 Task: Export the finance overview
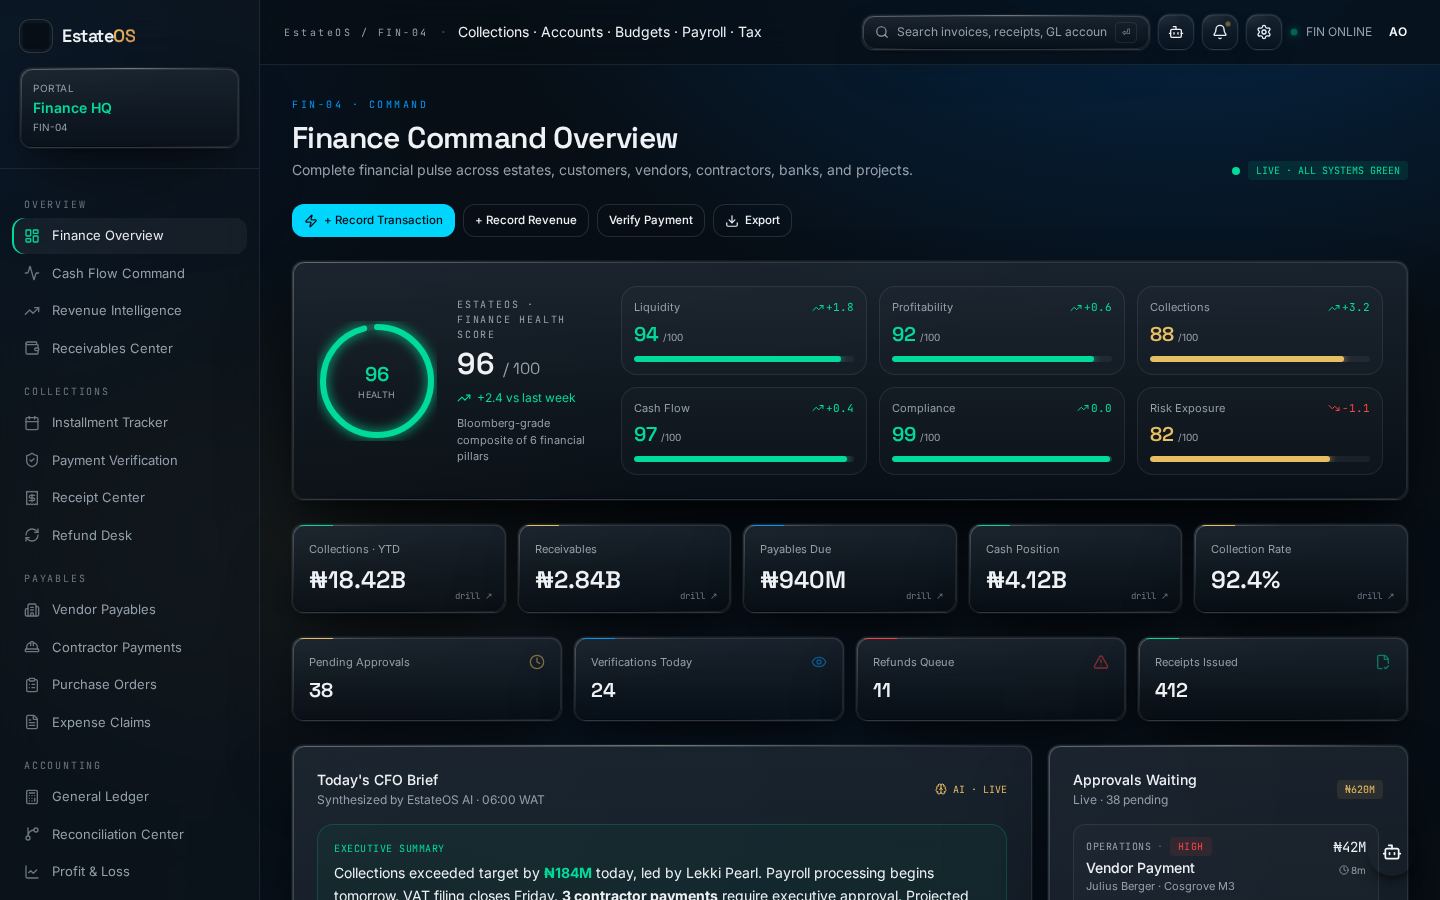[x=752, y=220]
